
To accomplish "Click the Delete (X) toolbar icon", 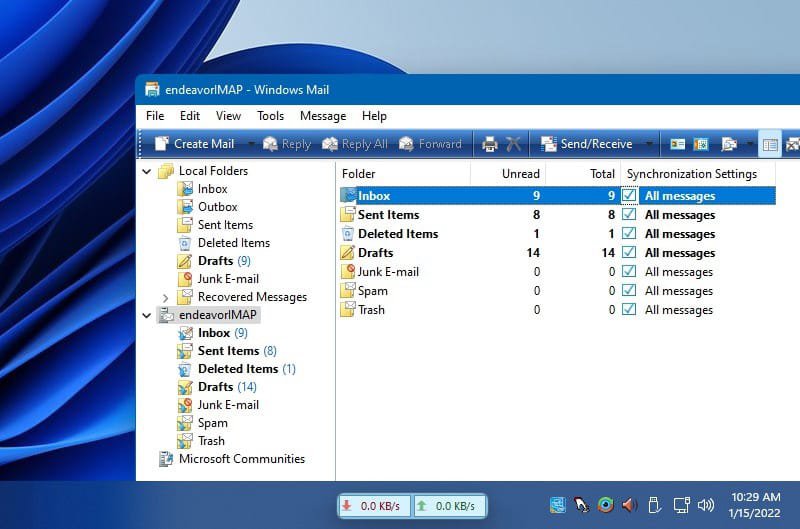I will pyautogui.click(x=513, y=144).
